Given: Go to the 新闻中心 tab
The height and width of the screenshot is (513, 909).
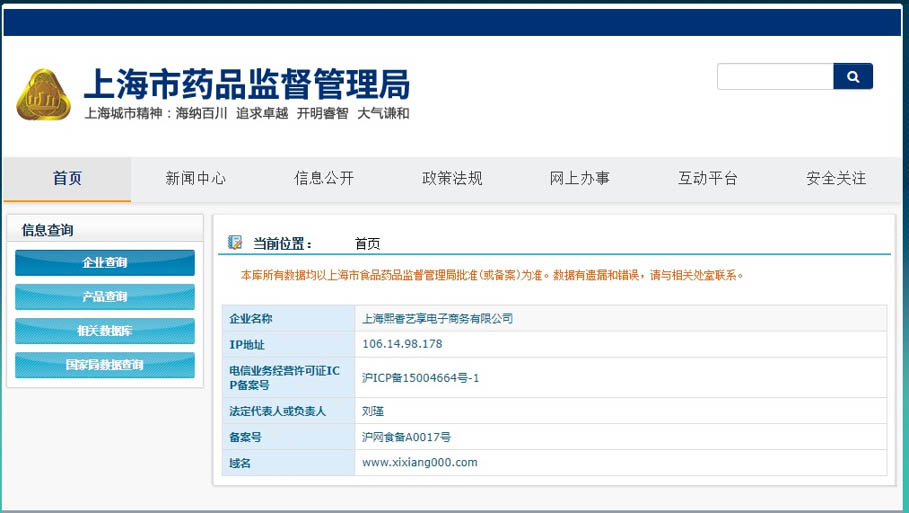Looking at the screenshot, I should [x=195, y=179].
